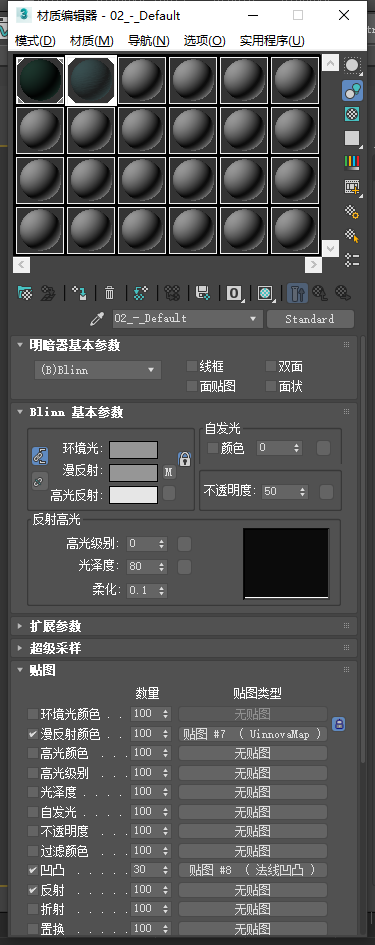
Task: Open the 02_-_Default material name dropdown
Action: click(188, 319)
